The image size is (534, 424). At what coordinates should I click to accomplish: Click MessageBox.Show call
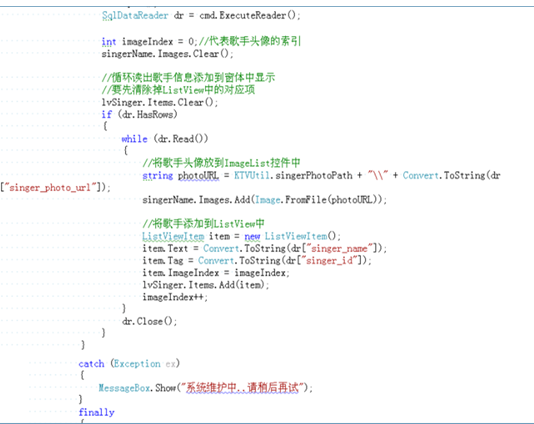point(205,388)
